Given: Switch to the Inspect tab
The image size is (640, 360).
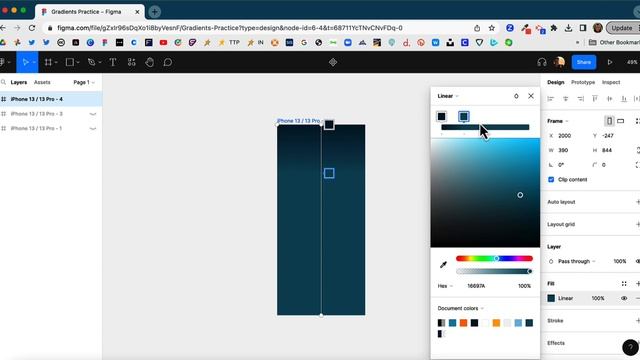Looking at the screenshot, I should [611, 82].
